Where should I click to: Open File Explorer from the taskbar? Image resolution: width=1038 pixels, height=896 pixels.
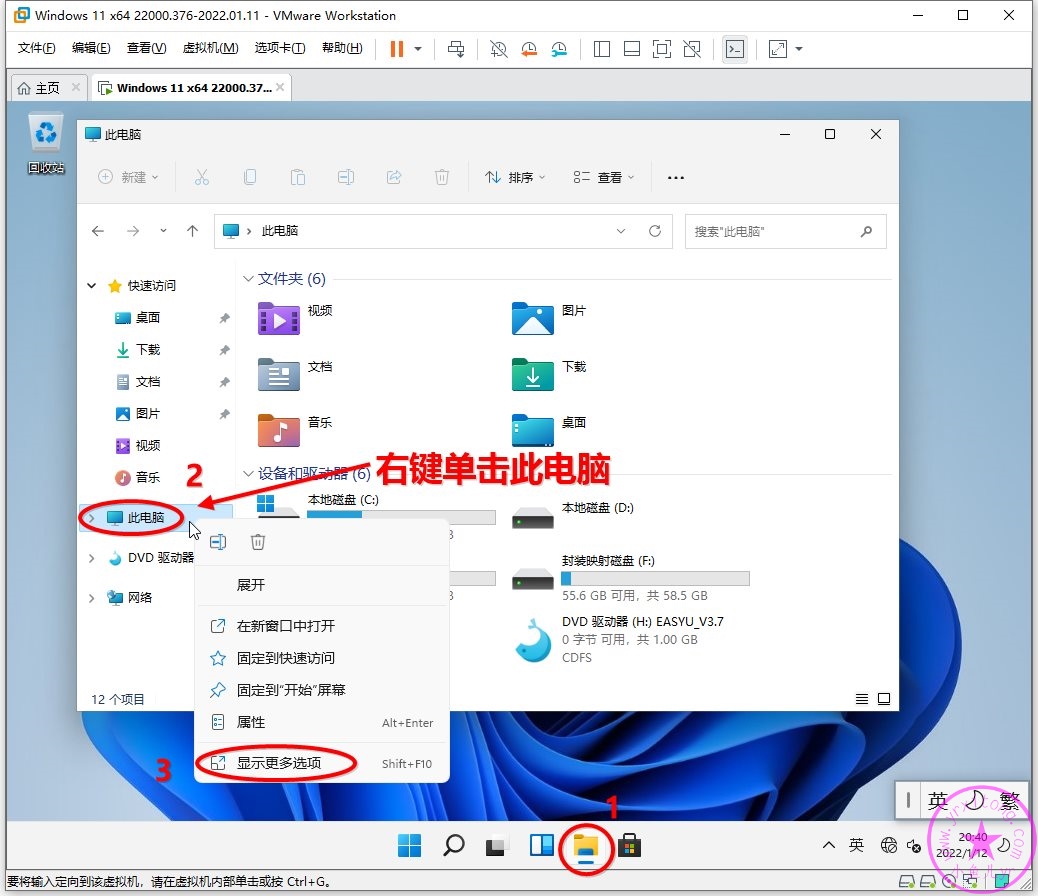[586, 846]
